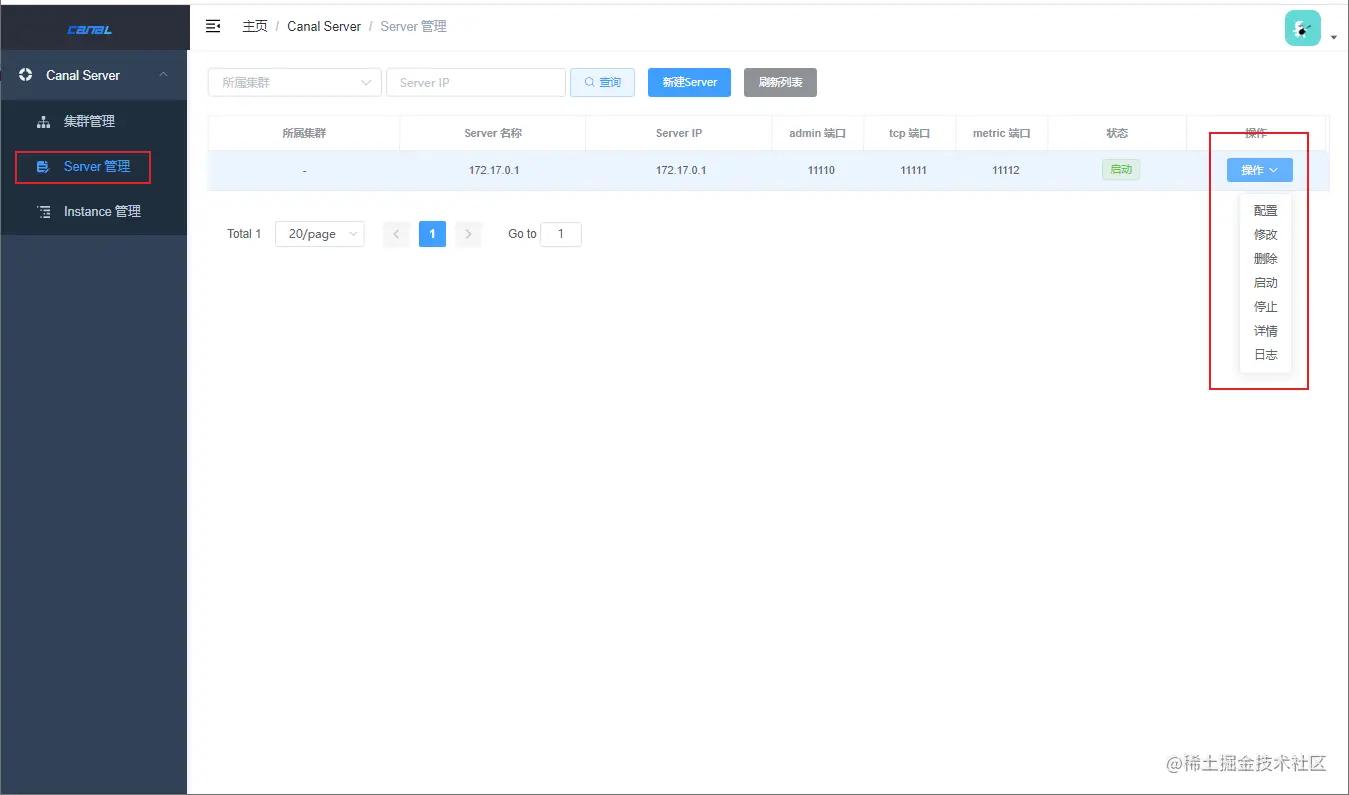
Task: Click the Server IP input field
Action: tap(476, 82)
